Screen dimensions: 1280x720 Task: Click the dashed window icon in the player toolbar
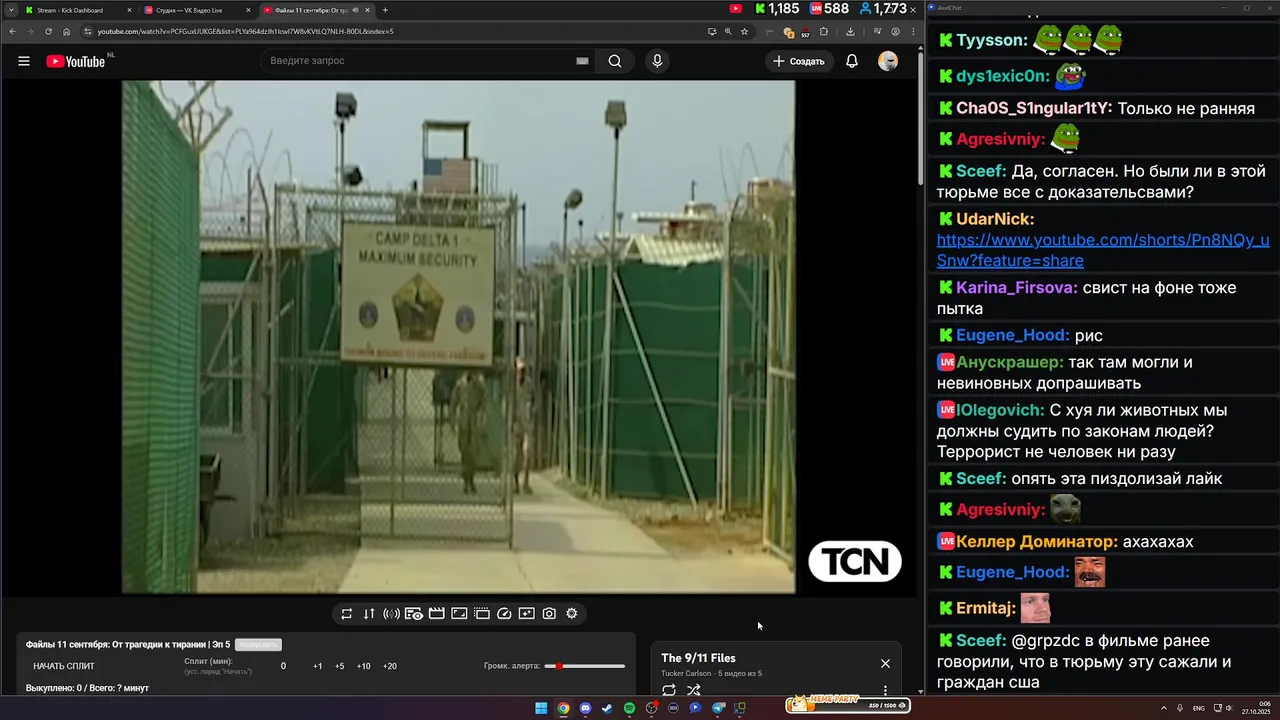coord(481,614)
